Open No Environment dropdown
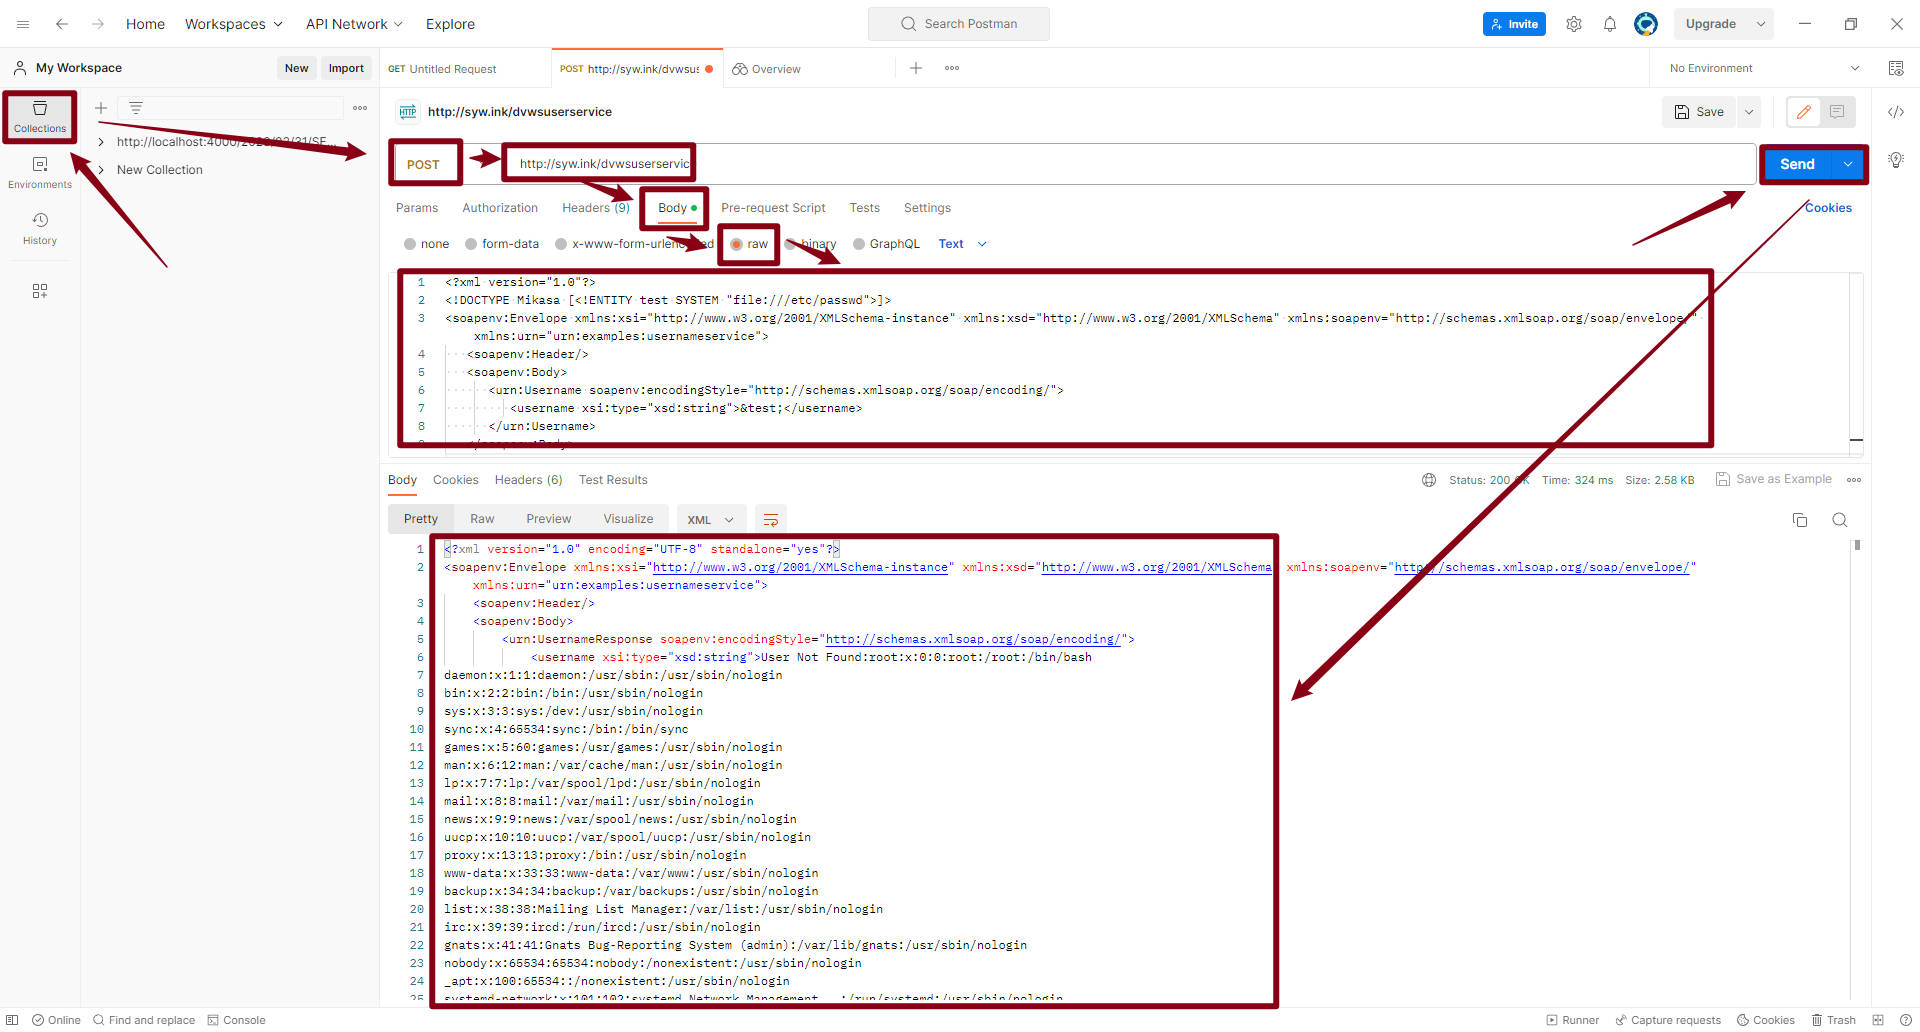This screenshot has width=1920, height=1032. coord(1765,68)
